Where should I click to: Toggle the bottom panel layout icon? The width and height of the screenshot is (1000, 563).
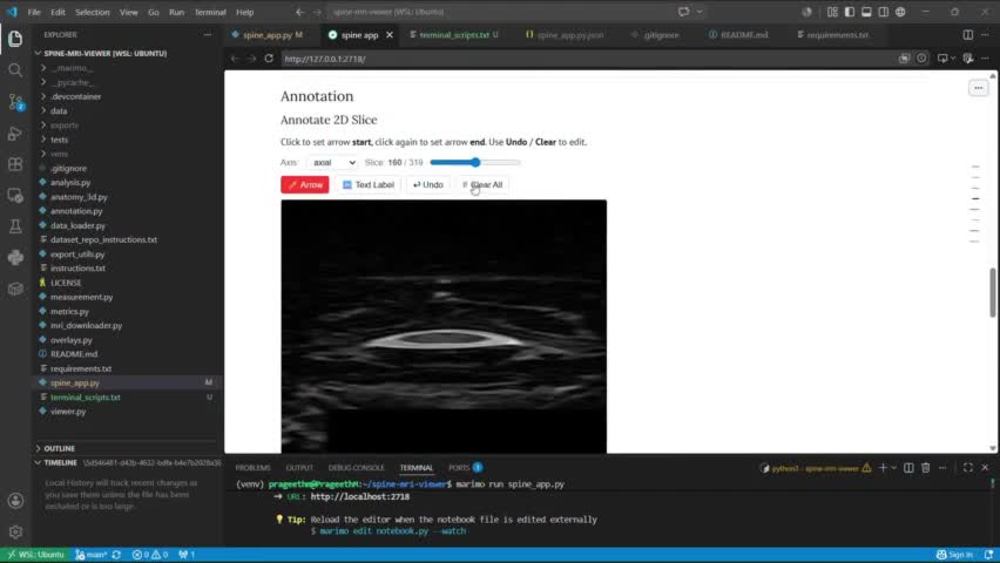coord(866,11)
